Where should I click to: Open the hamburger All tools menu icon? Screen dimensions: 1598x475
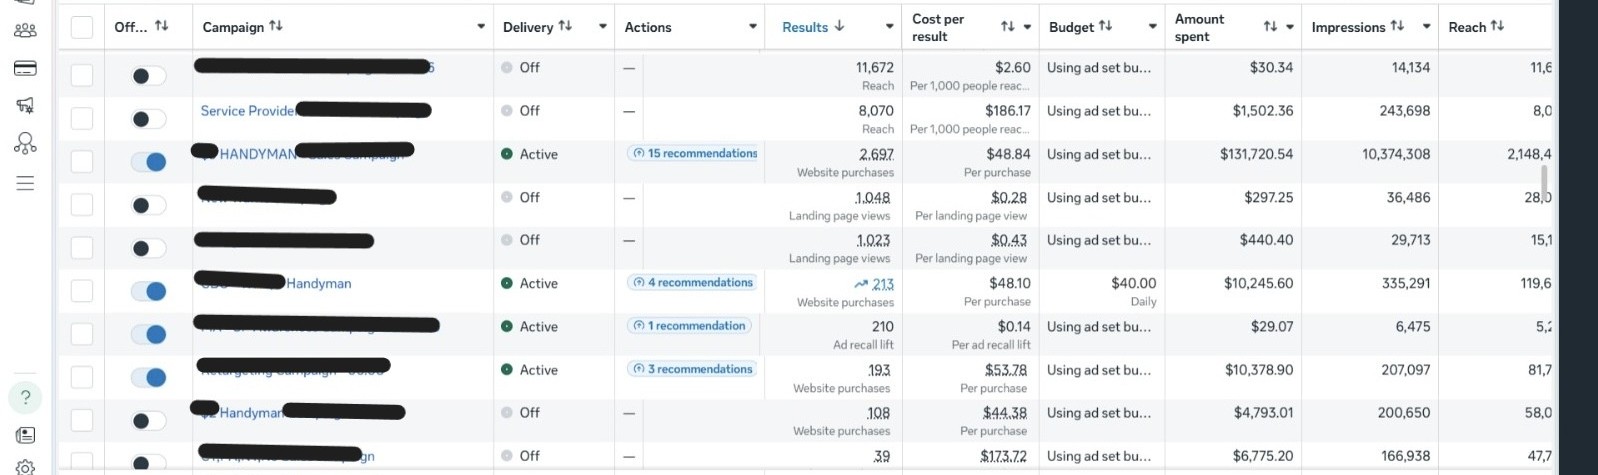[x=25, y=183]
